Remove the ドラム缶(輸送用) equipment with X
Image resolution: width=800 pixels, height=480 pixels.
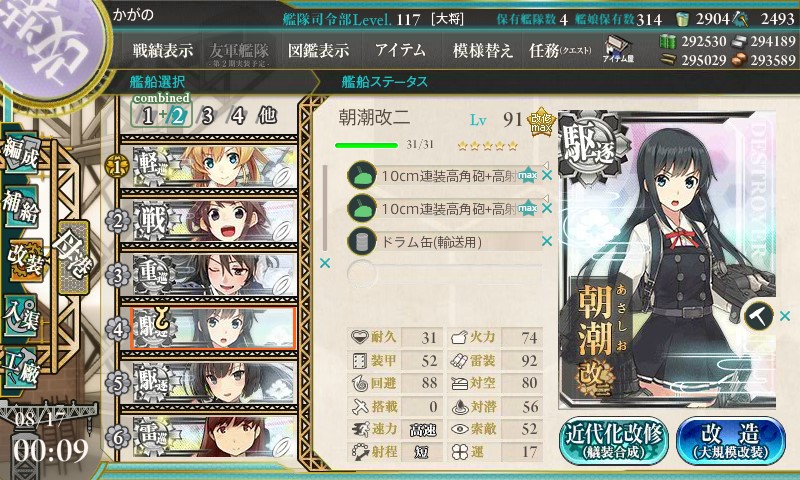click(x=547, y=241)
